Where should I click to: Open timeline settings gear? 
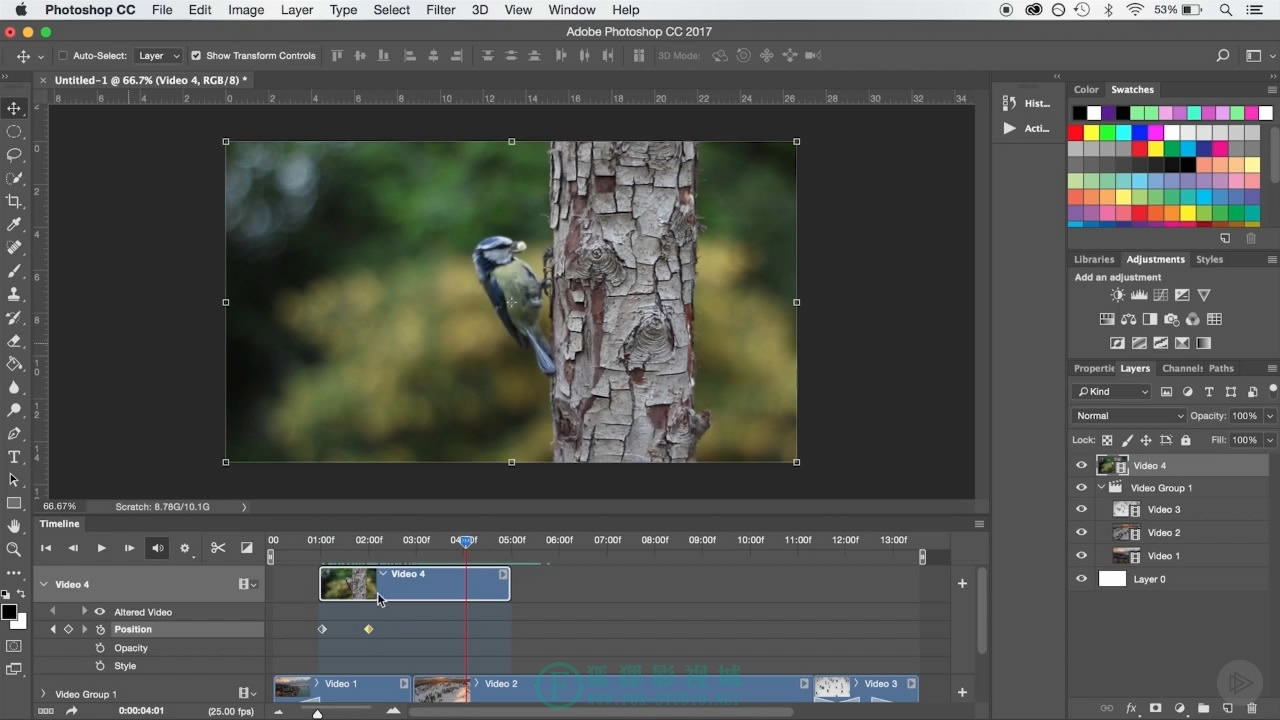point(185,548)
